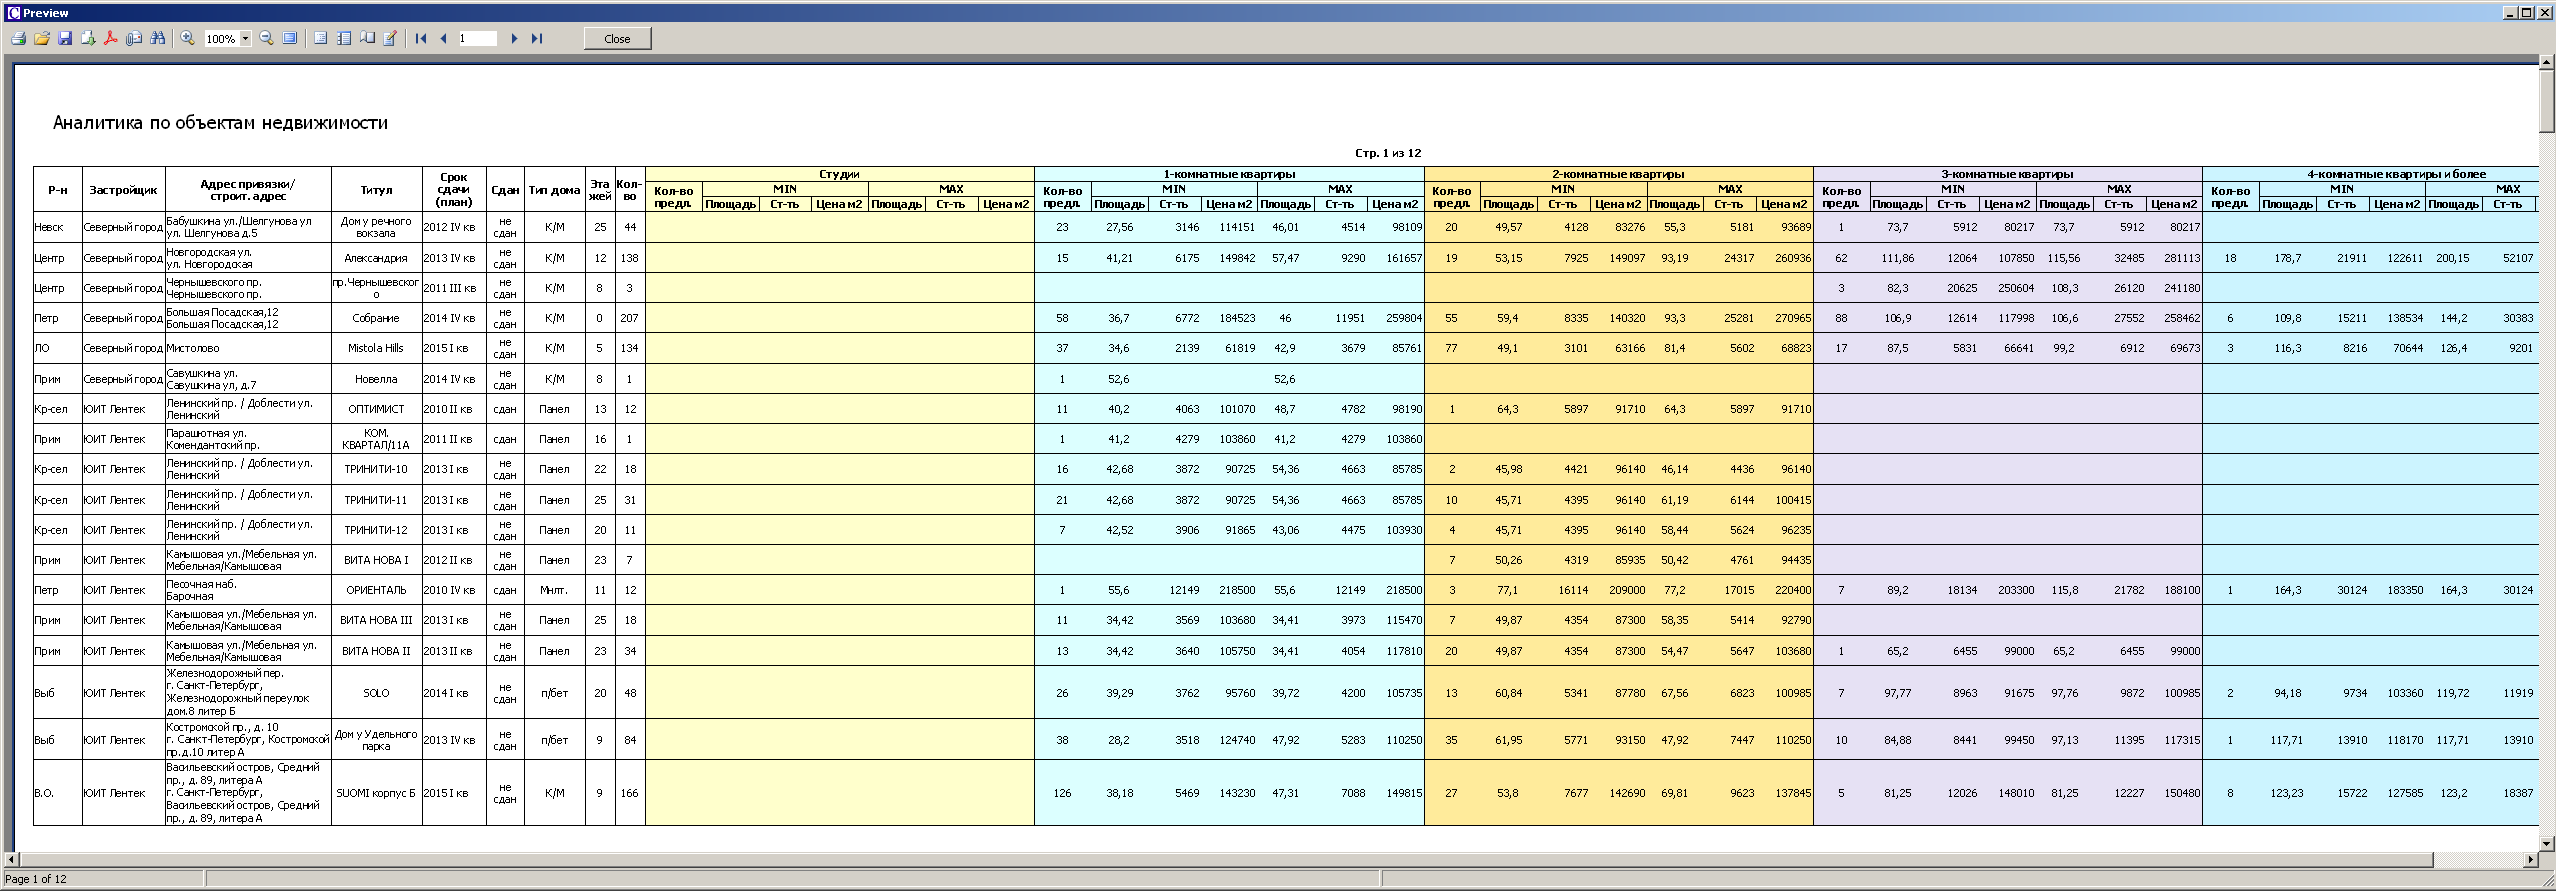
Task: Zoom out of the report preview
Action: (x=266, y=39)
